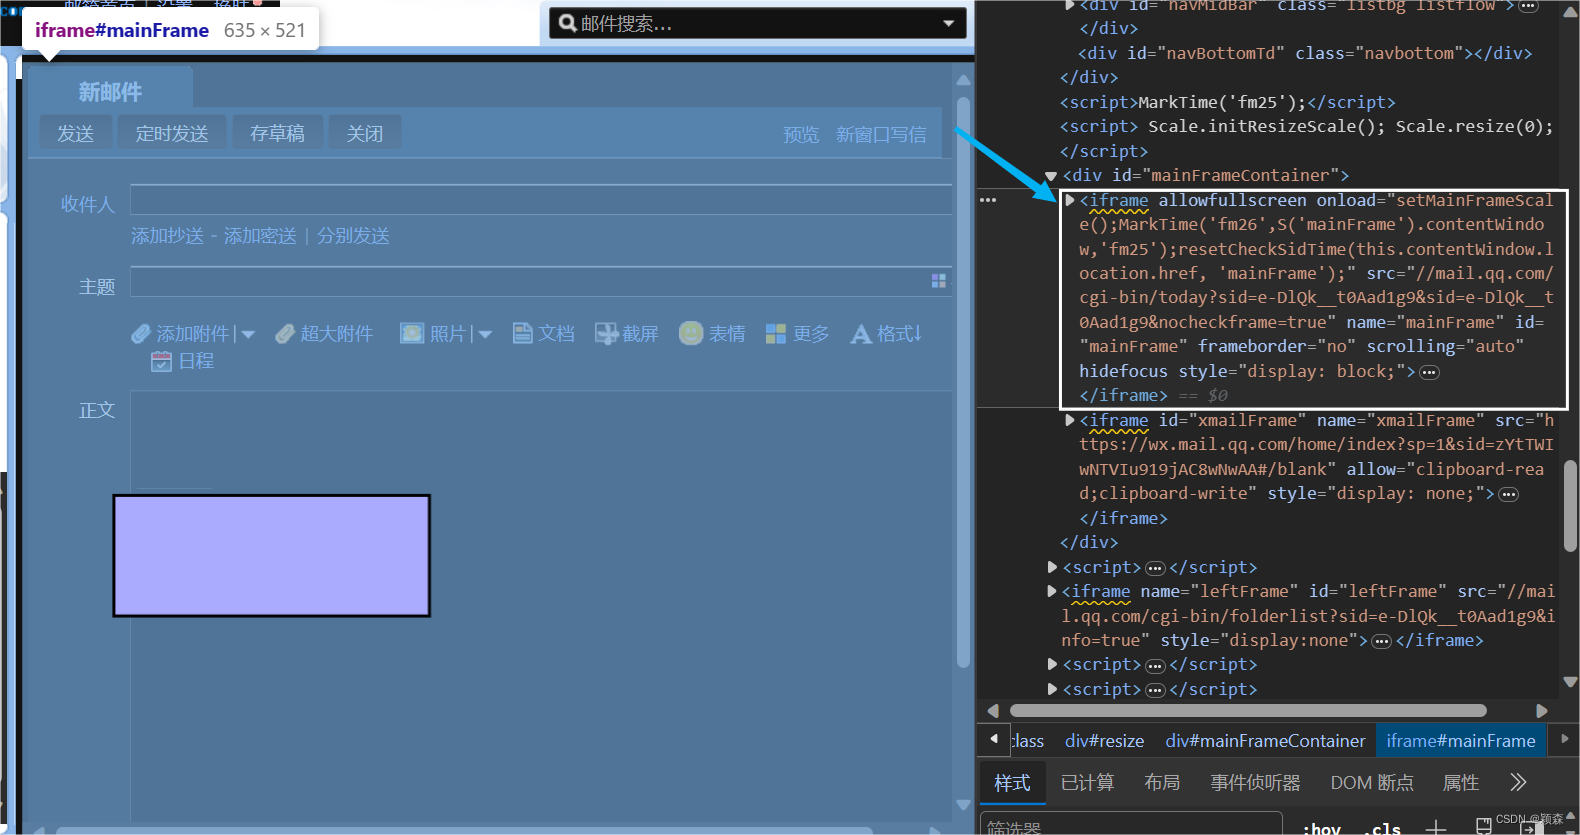Add new style rule plus icon
The image size is (1580, 835).
pyautogui.click(x=1436, y=826)
